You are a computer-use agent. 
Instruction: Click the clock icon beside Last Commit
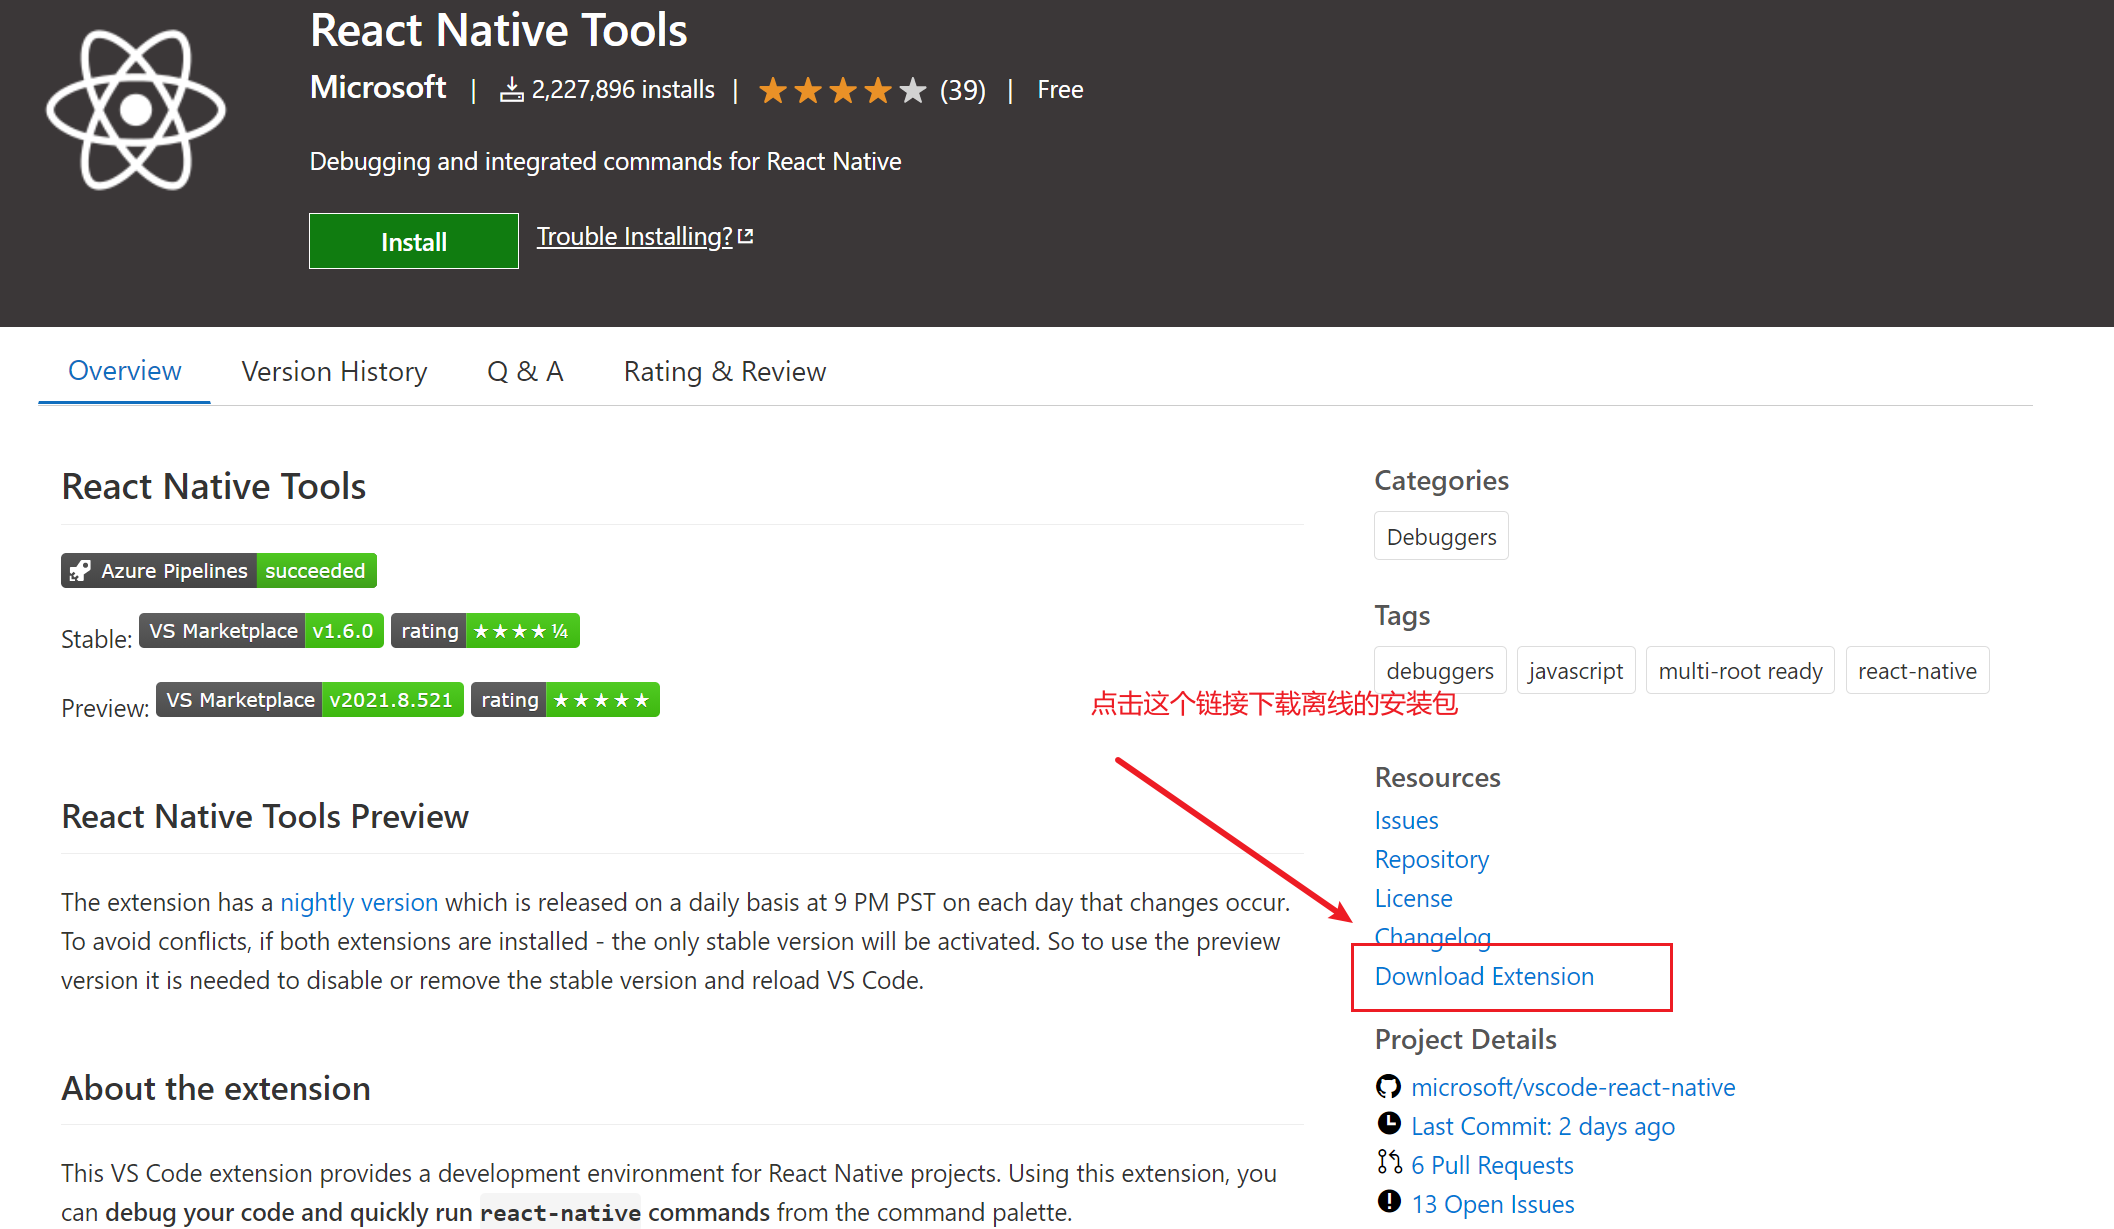coord(1388,1124)
